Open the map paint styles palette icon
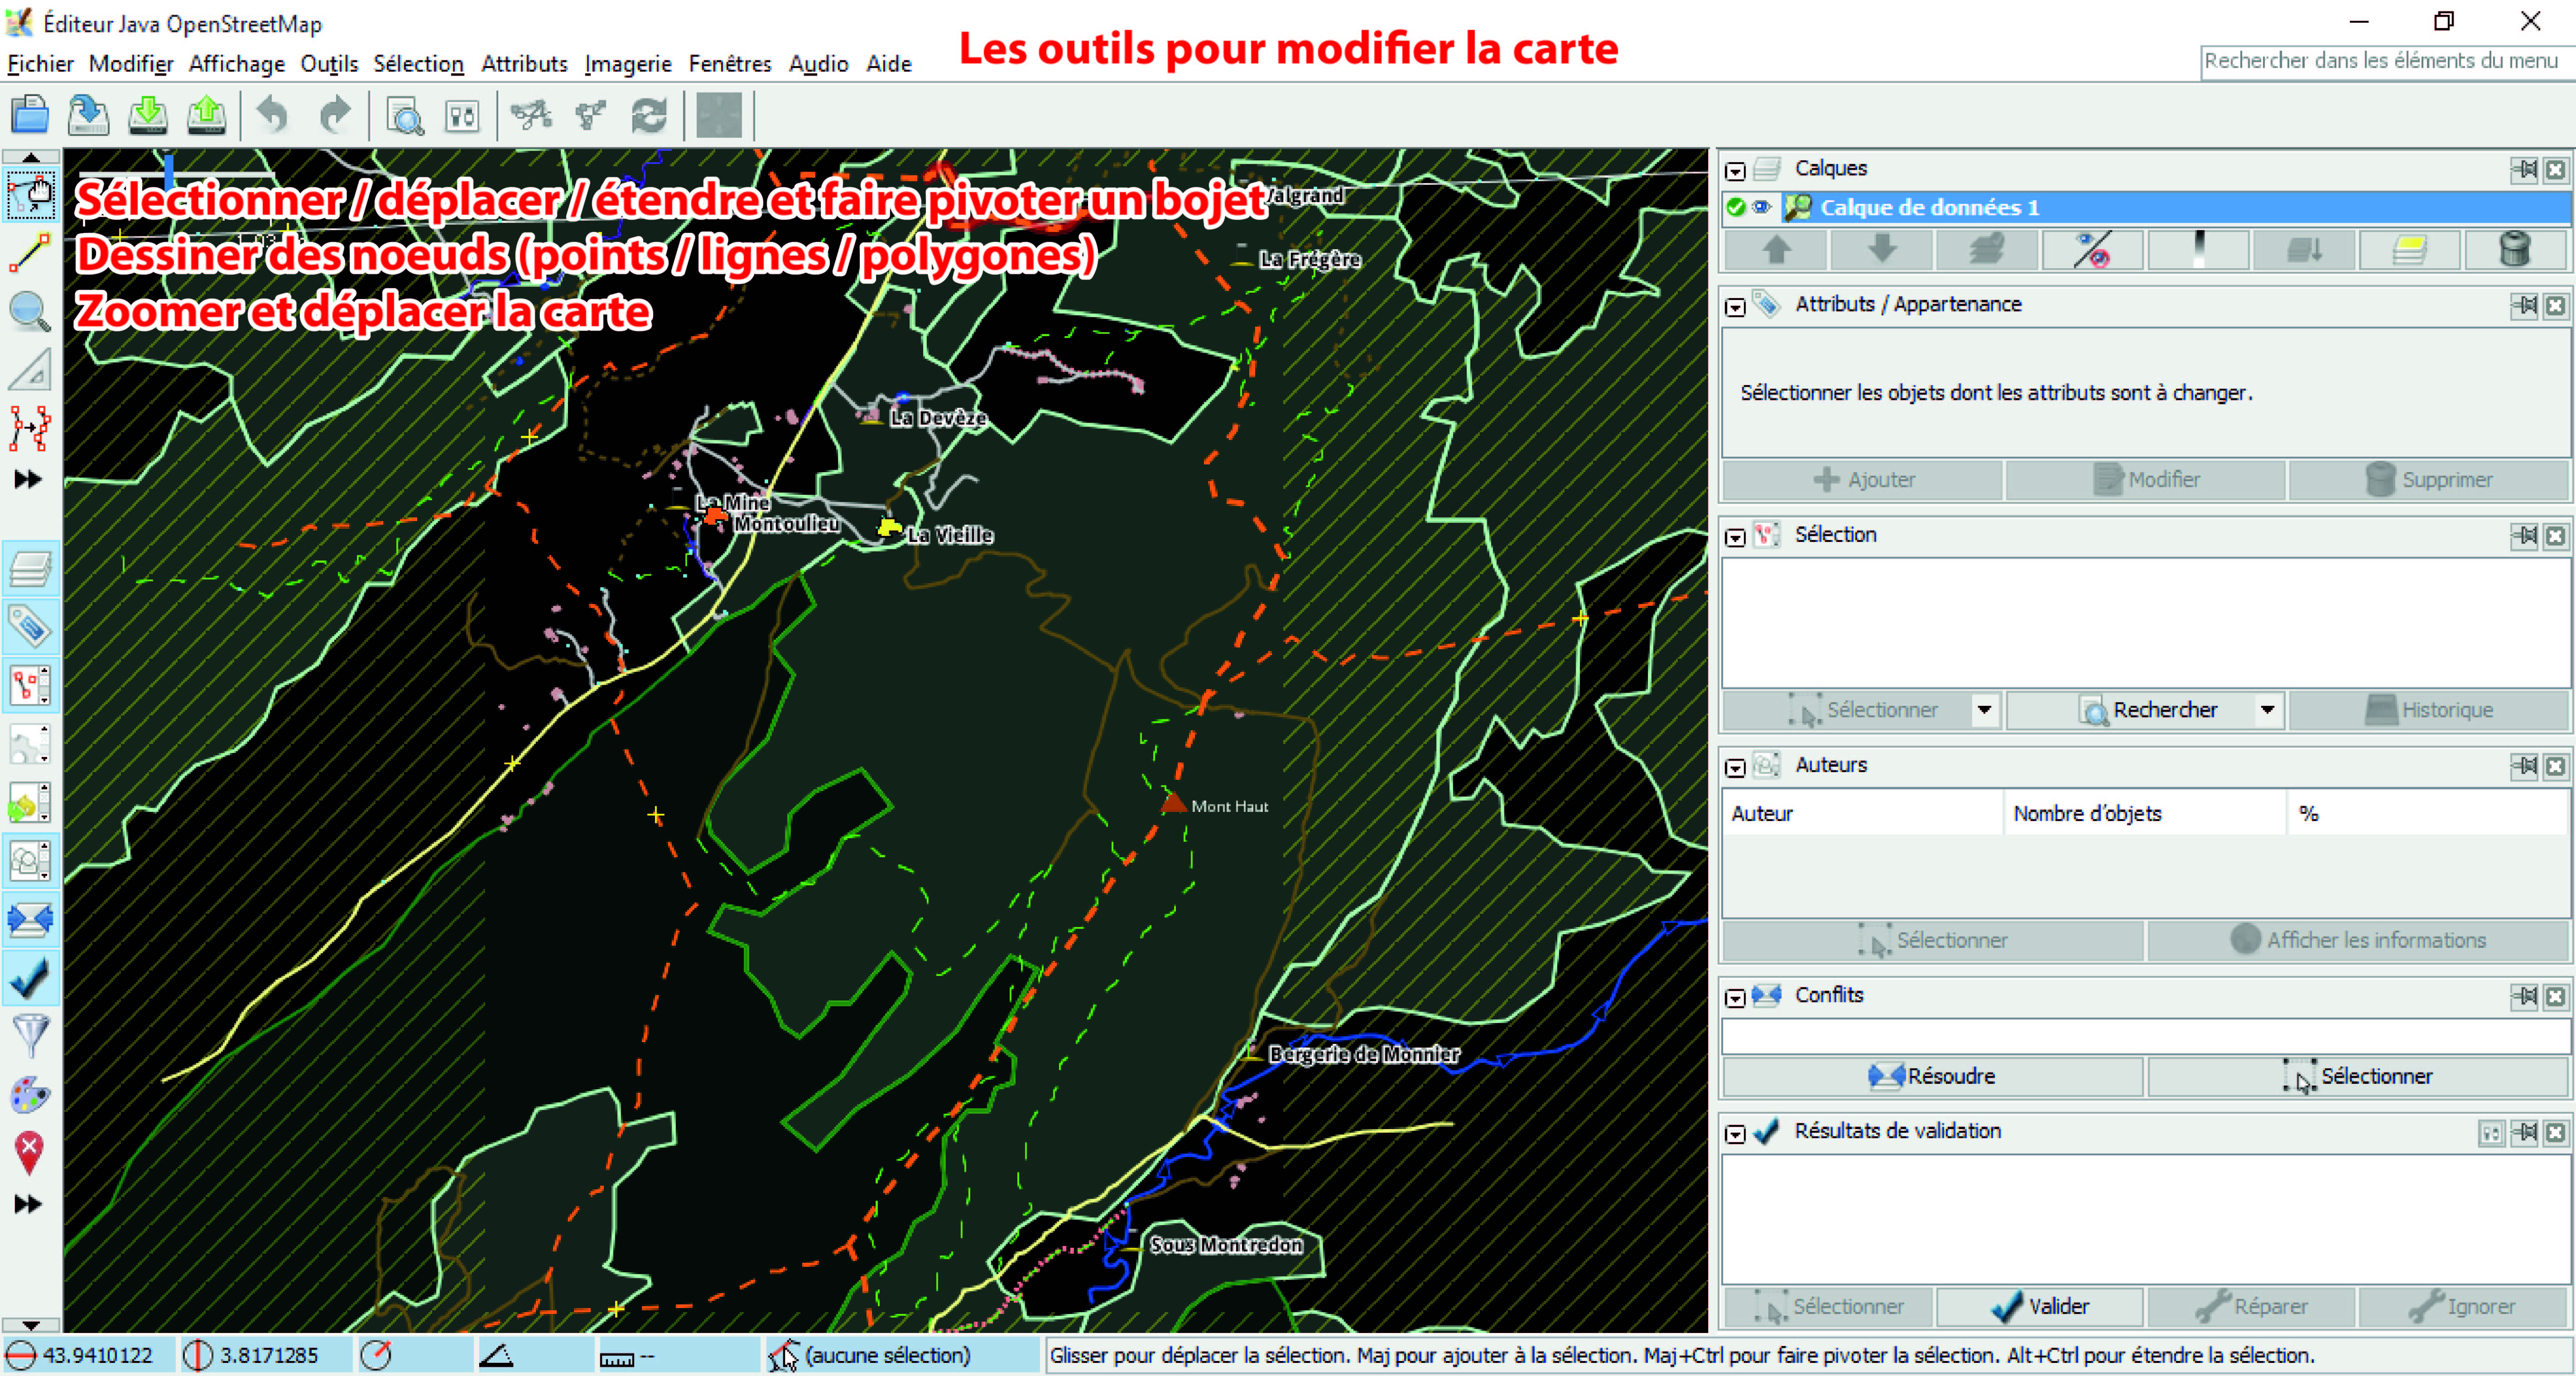This screenshot has width=2576, height=1376. [30, 1094]
